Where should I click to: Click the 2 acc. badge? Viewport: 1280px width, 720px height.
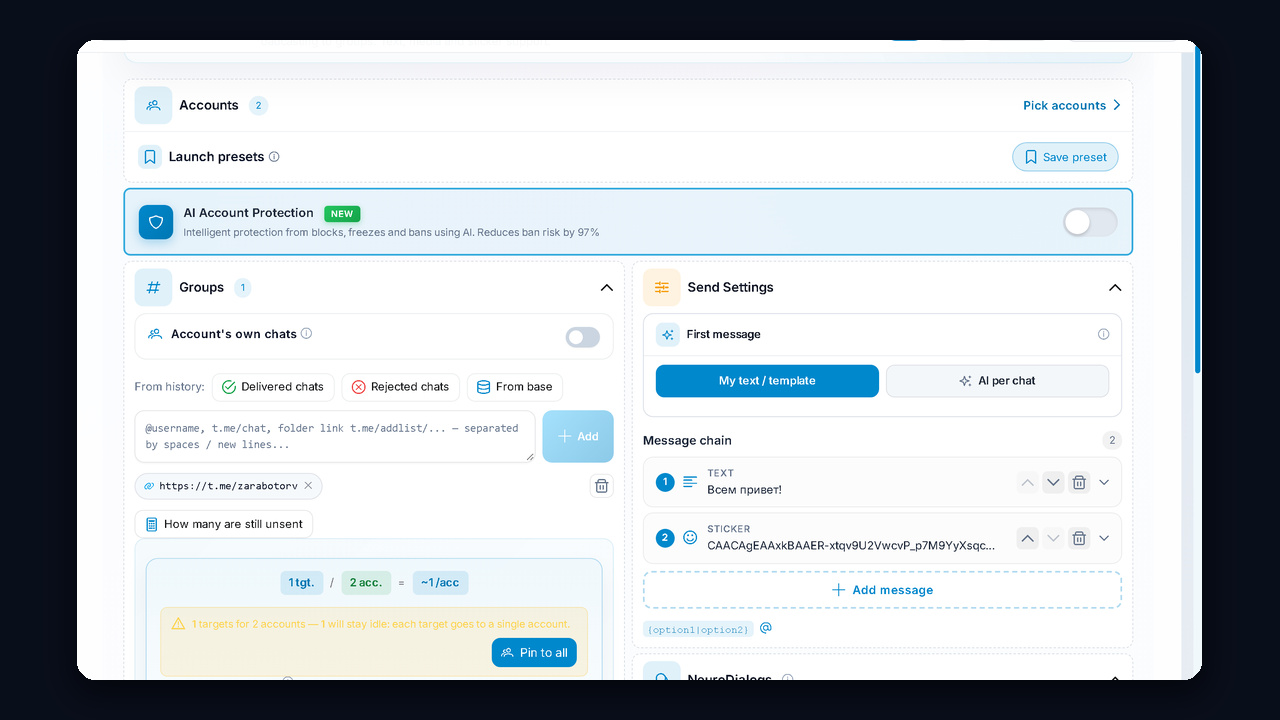366,583
